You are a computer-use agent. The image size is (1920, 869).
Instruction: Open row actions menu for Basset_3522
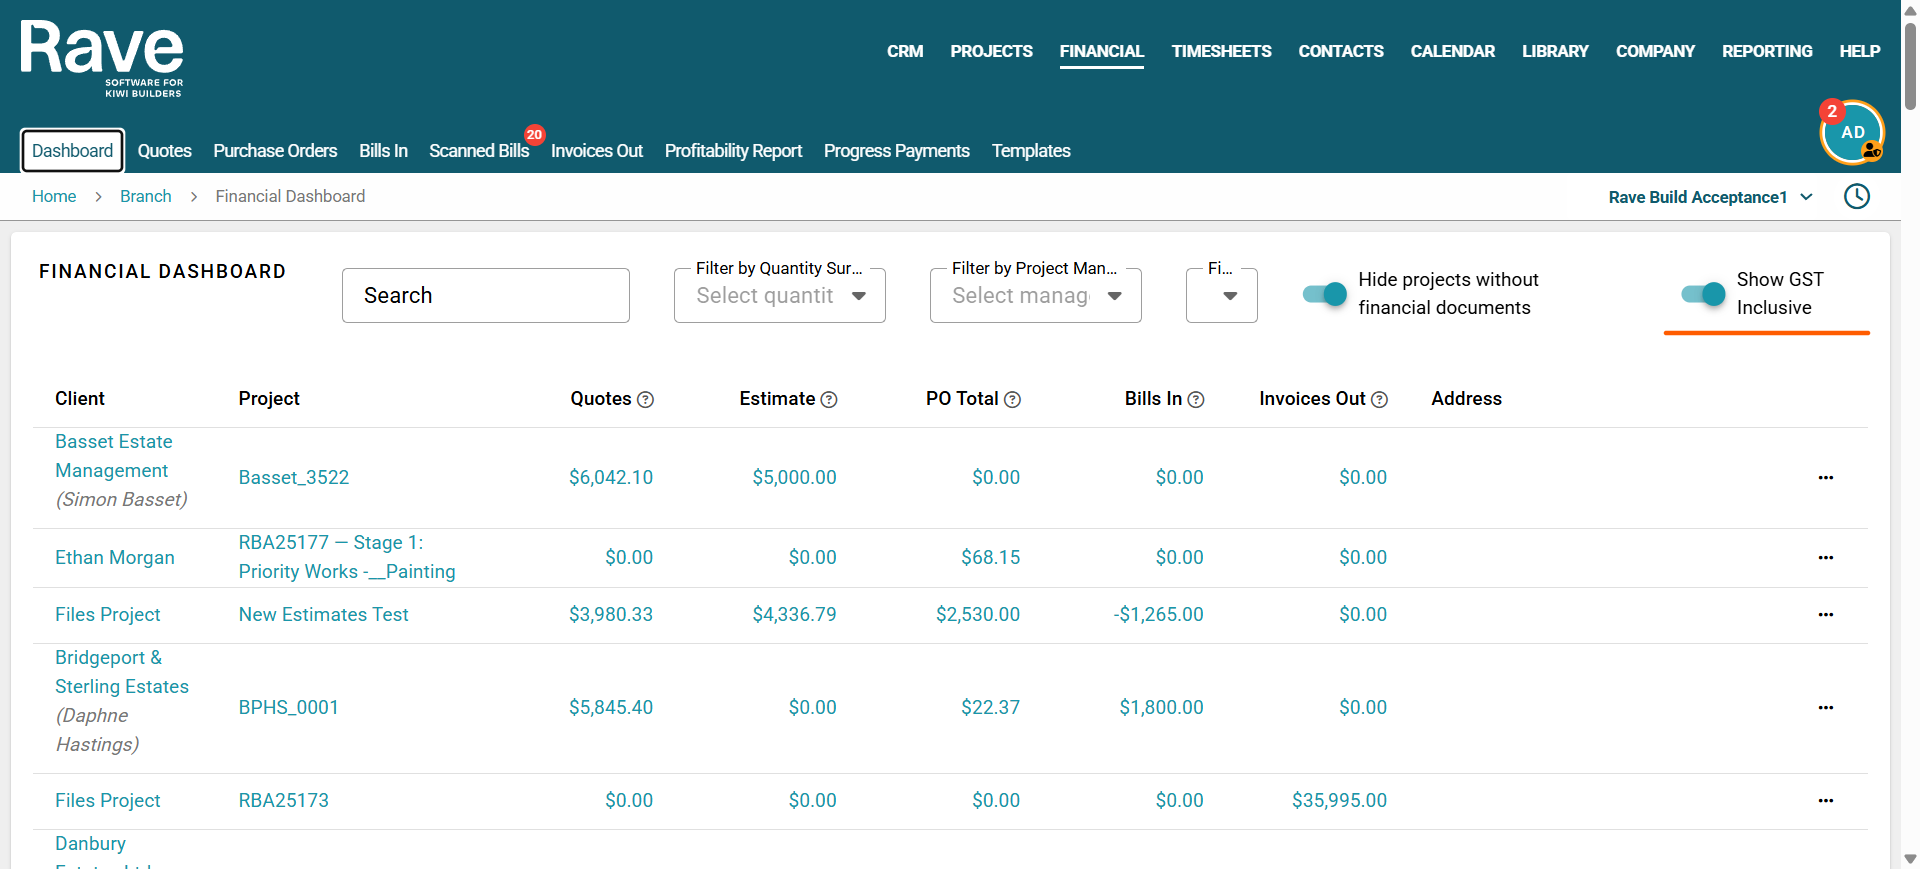coord(1826,478)
